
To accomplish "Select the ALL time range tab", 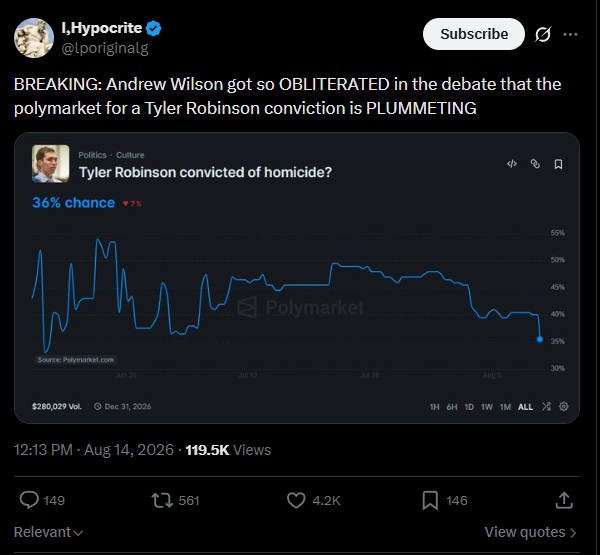I will pyautogui.click(x=525, y=407).
